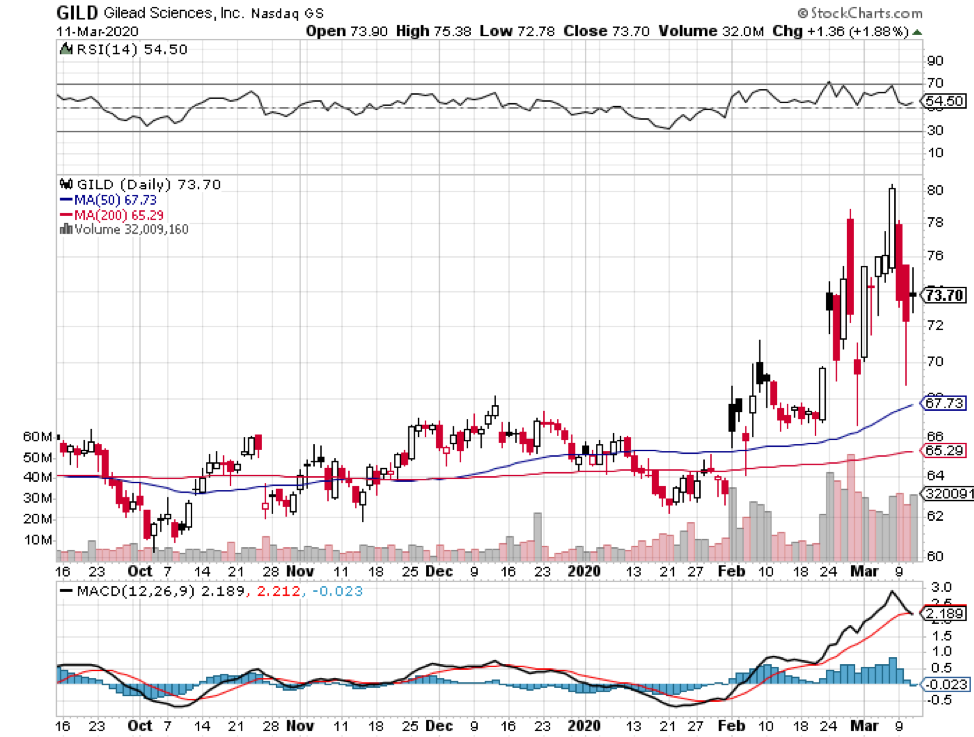Select the MA(200) 65.29 legend entry
The width and height of the screenshot is (974, 737).
click(113, 214)
